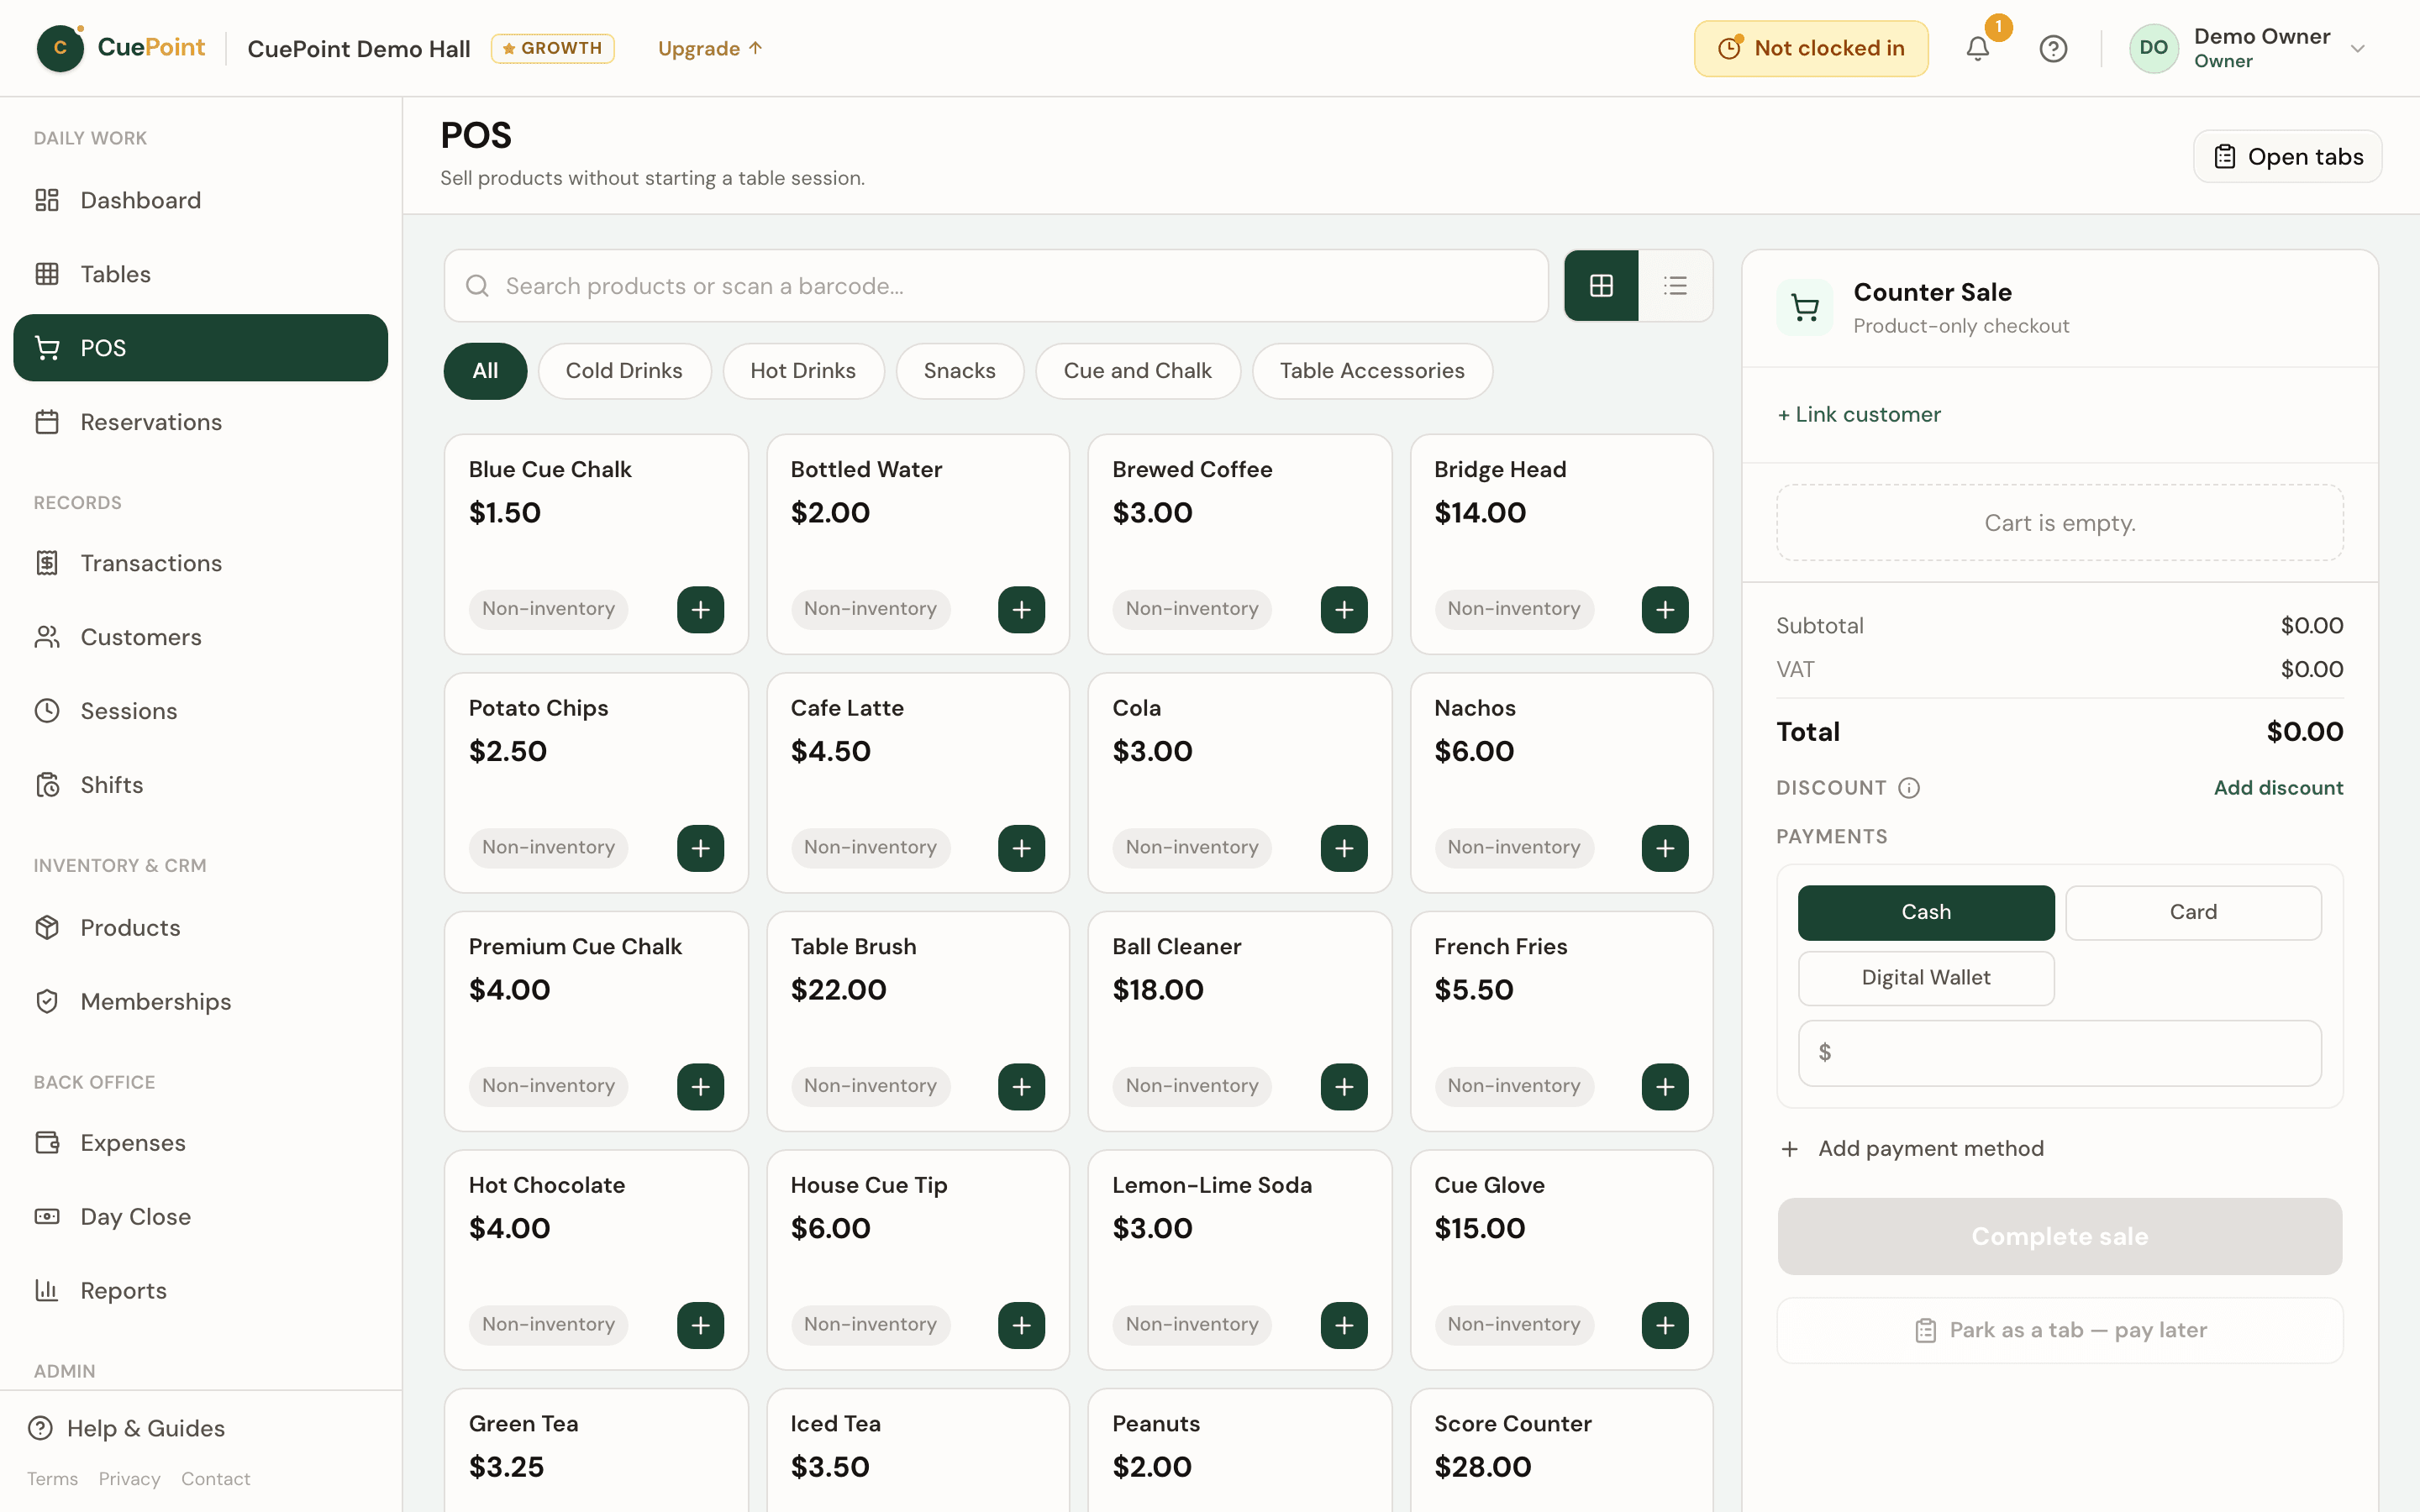
Task: Filter products by Table Accessories
Action: 1372,371
